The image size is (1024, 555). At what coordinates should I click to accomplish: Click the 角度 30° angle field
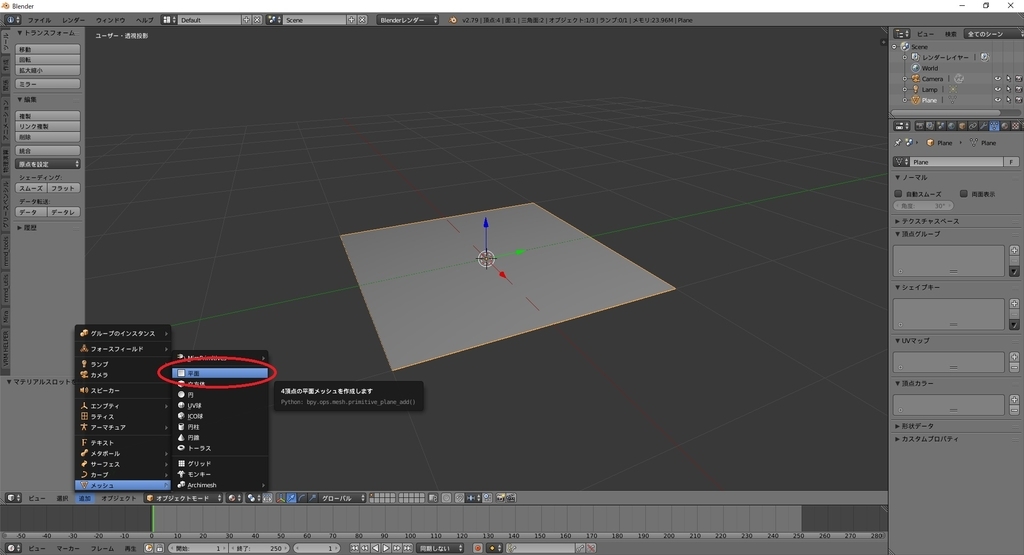click(x=923, y=206)
